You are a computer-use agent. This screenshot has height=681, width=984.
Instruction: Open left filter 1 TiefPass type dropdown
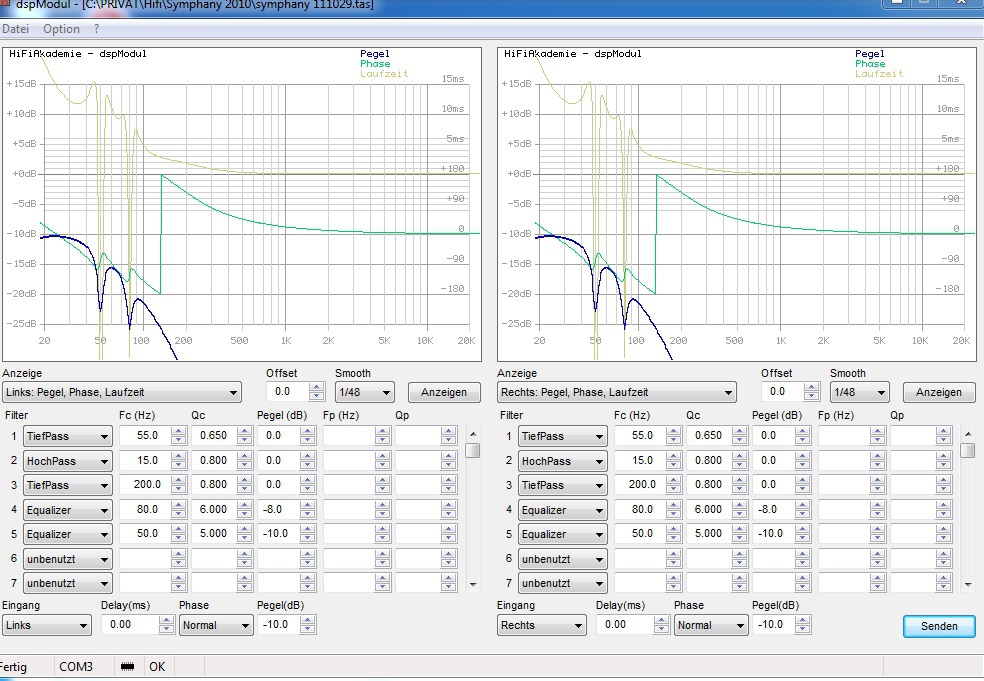[x=68, y=436]
